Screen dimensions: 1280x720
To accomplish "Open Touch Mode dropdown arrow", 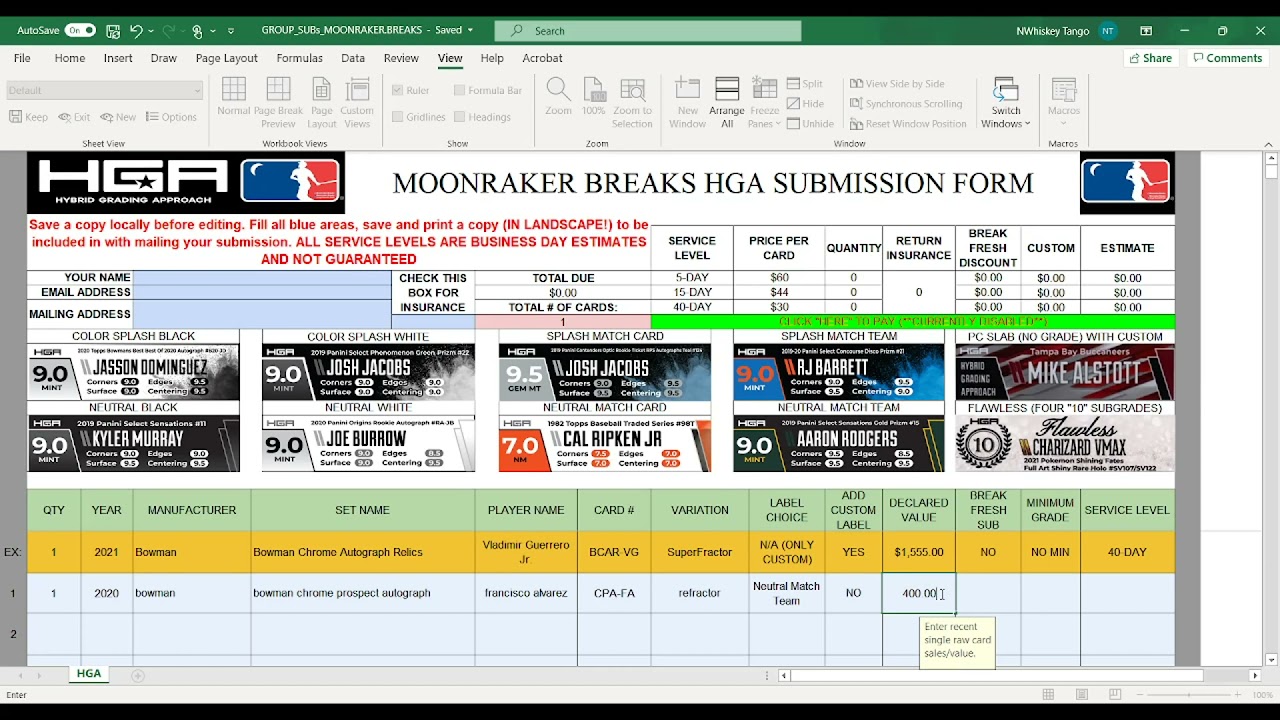I will [x=213, y=31].
